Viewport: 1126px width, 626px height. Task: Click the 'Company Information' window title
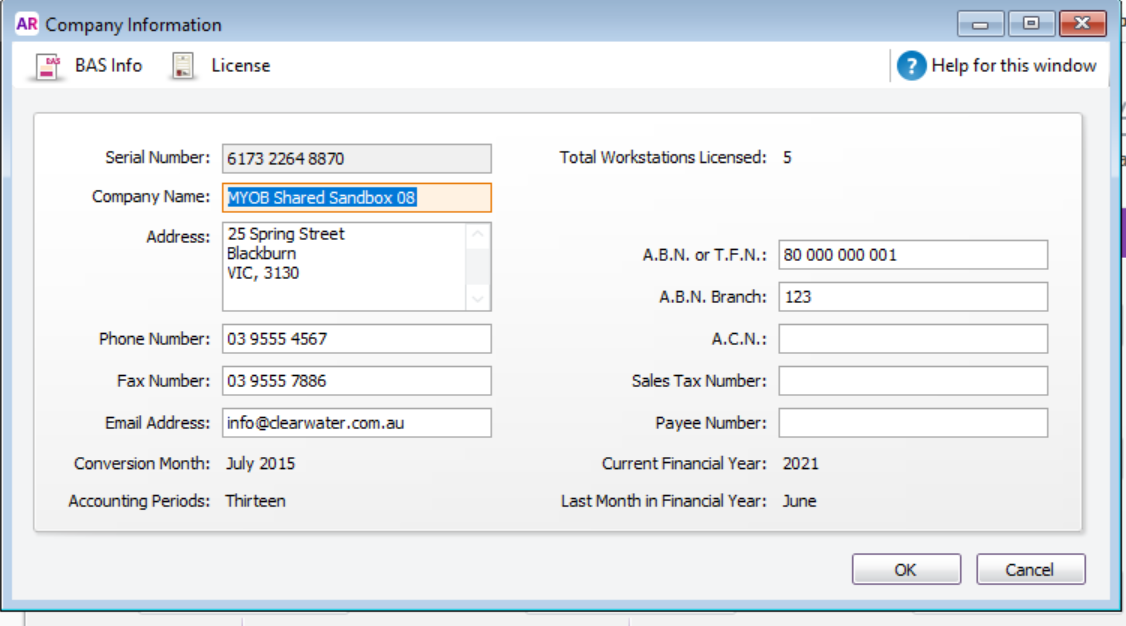pyautogui.click(x=134, y=24)
